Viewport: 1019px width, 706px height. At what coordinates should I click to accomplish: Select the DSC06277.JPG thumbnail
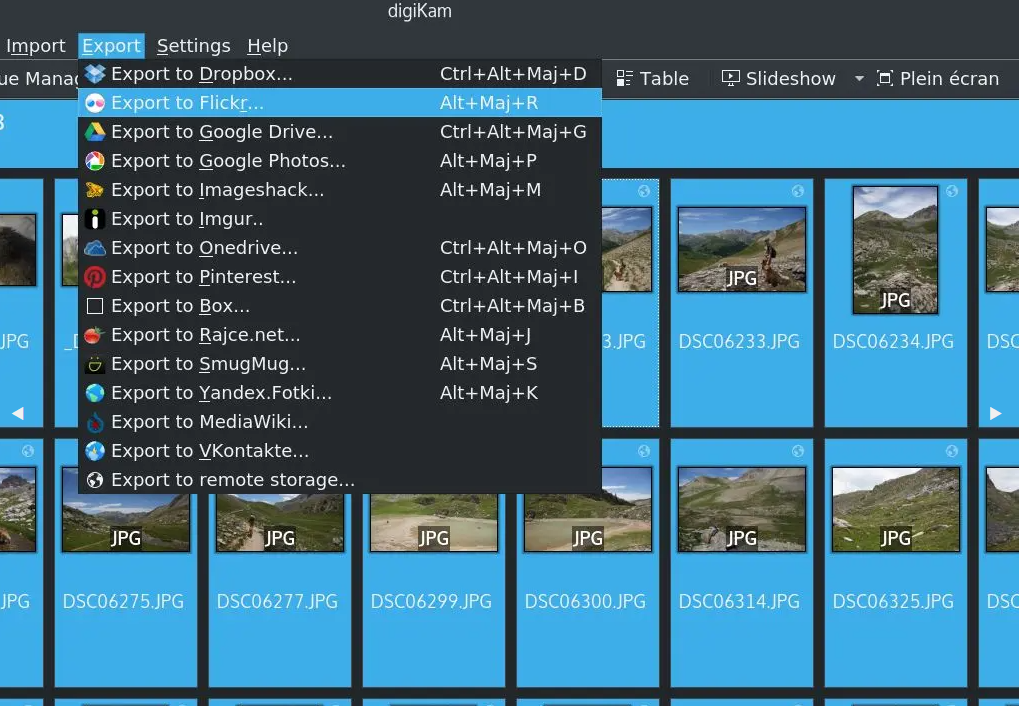coord(280,523)
